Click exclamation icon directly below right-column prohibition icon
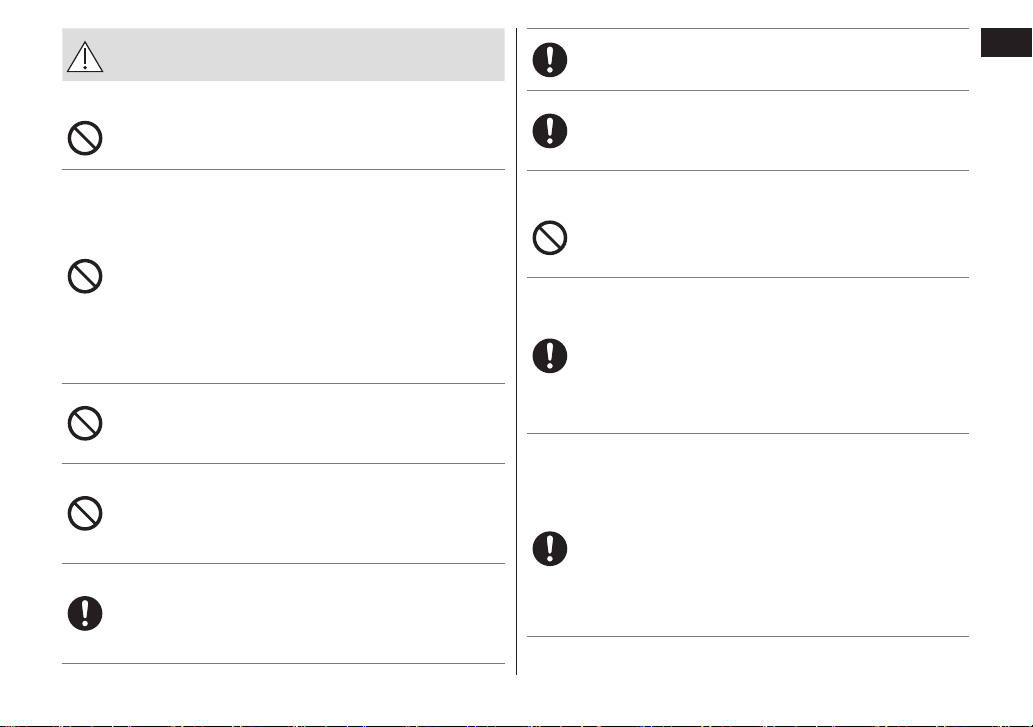The image size is (1033, 727). click(x=550, y=356)
